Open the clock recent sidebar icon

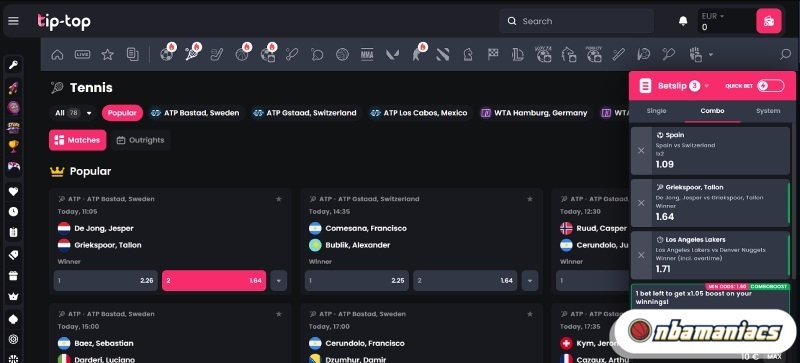[13, 211]
